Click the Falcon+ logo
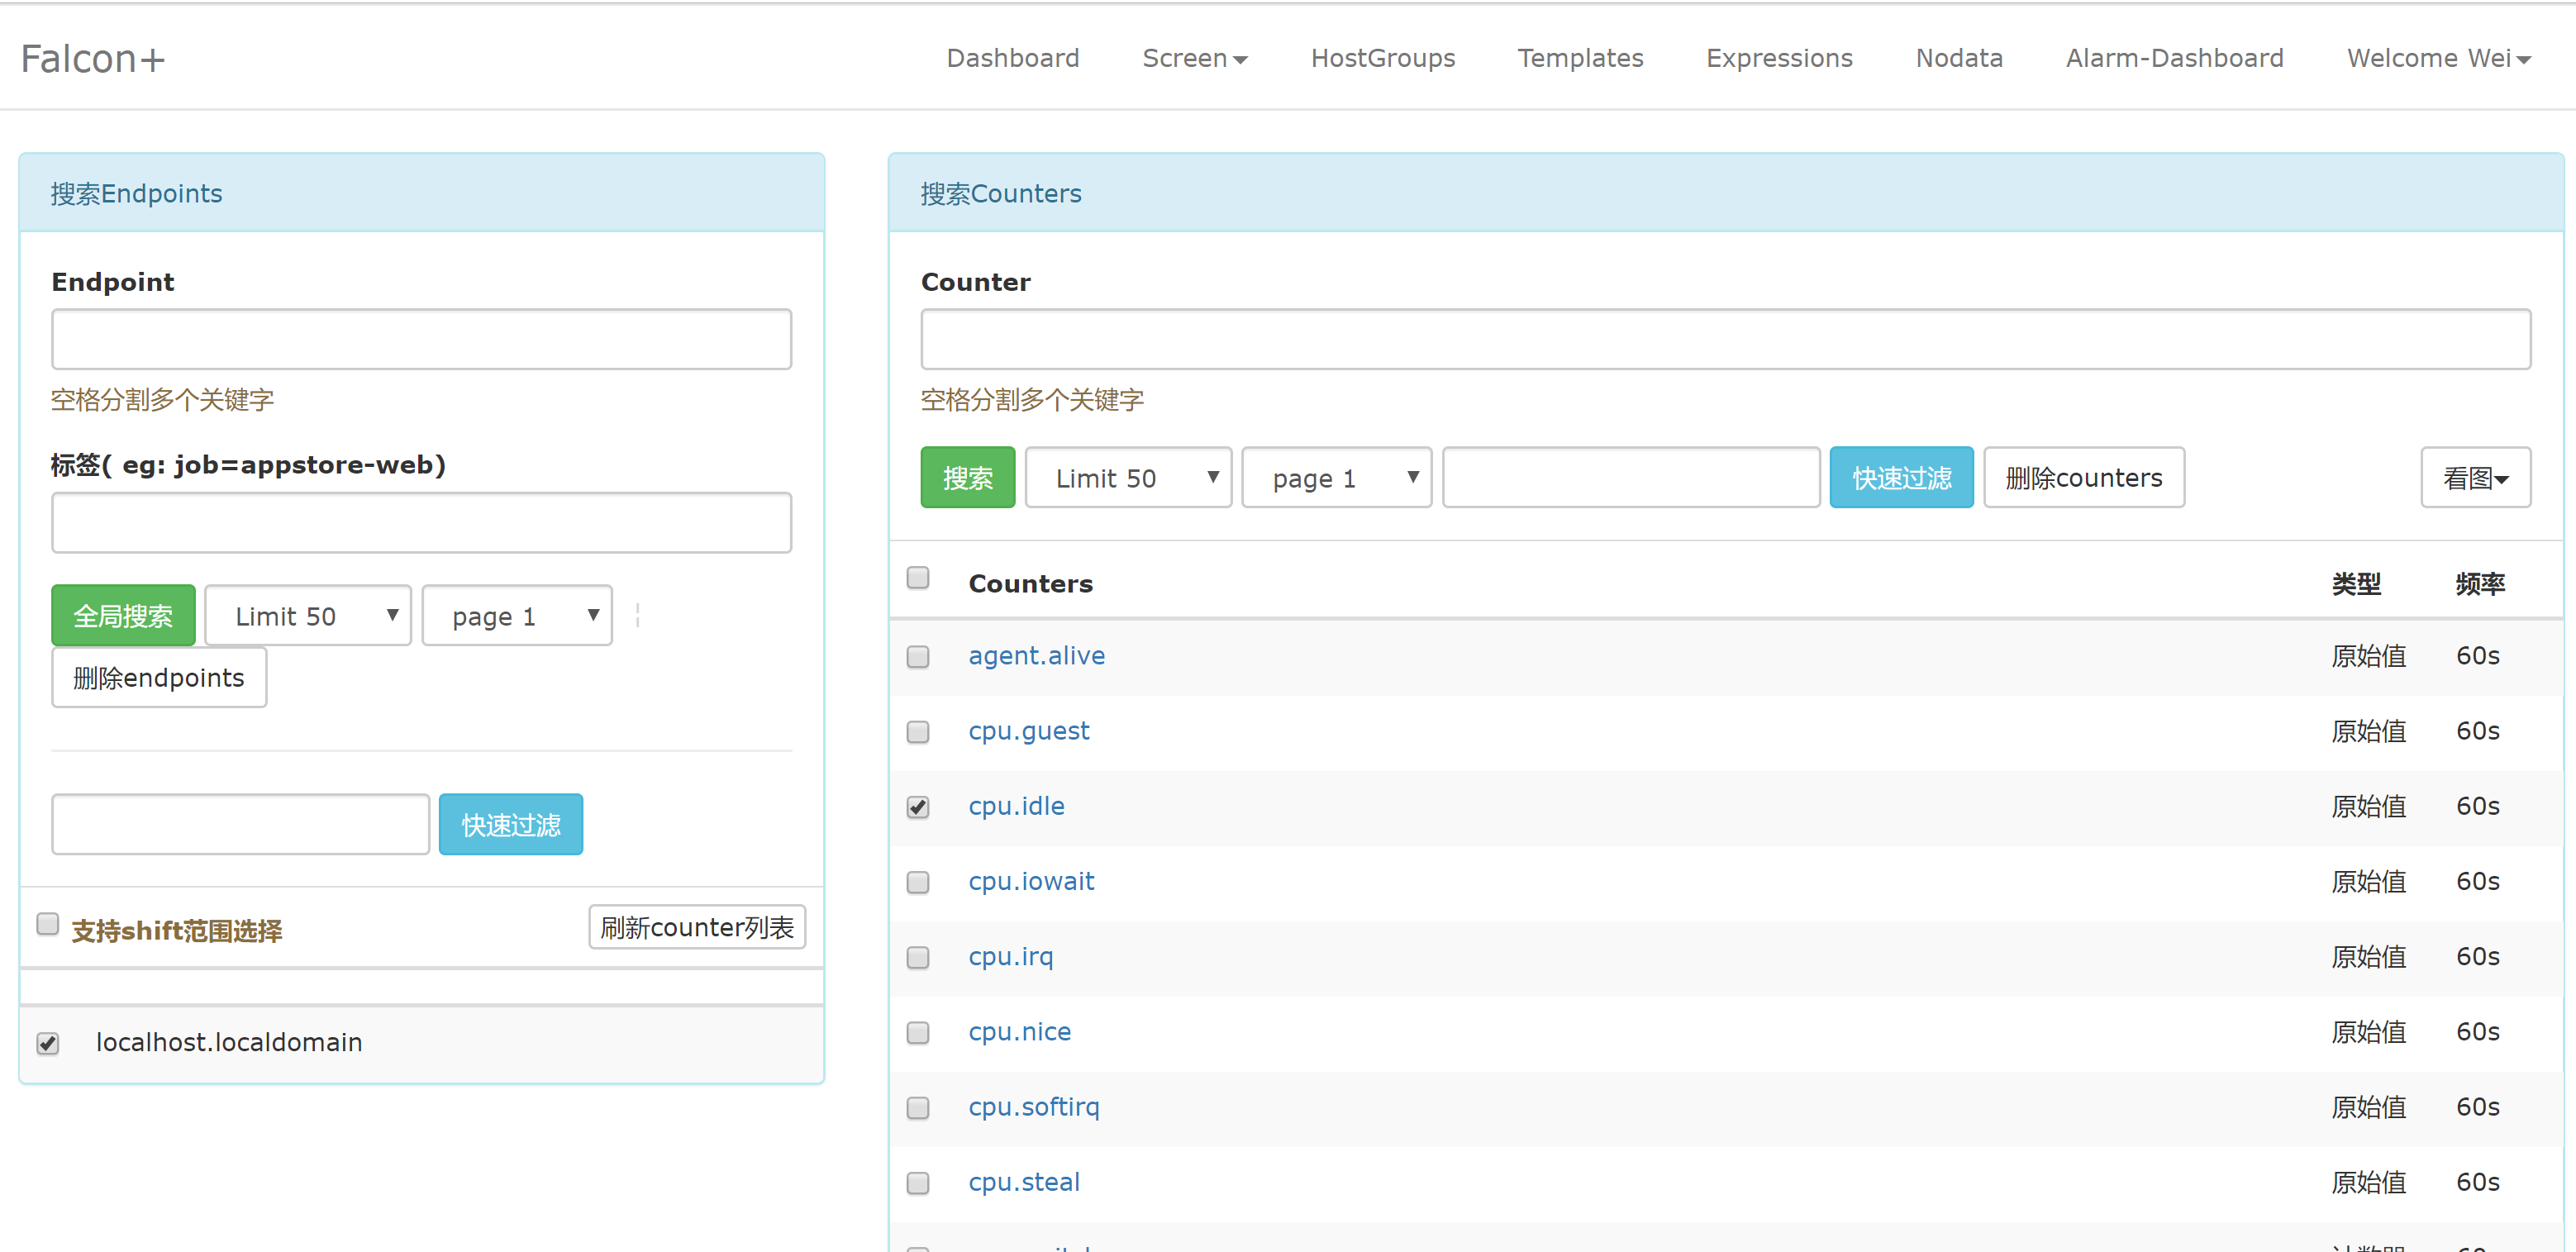The height and width of the screenshot is (1252, 2576). (92, 58)
